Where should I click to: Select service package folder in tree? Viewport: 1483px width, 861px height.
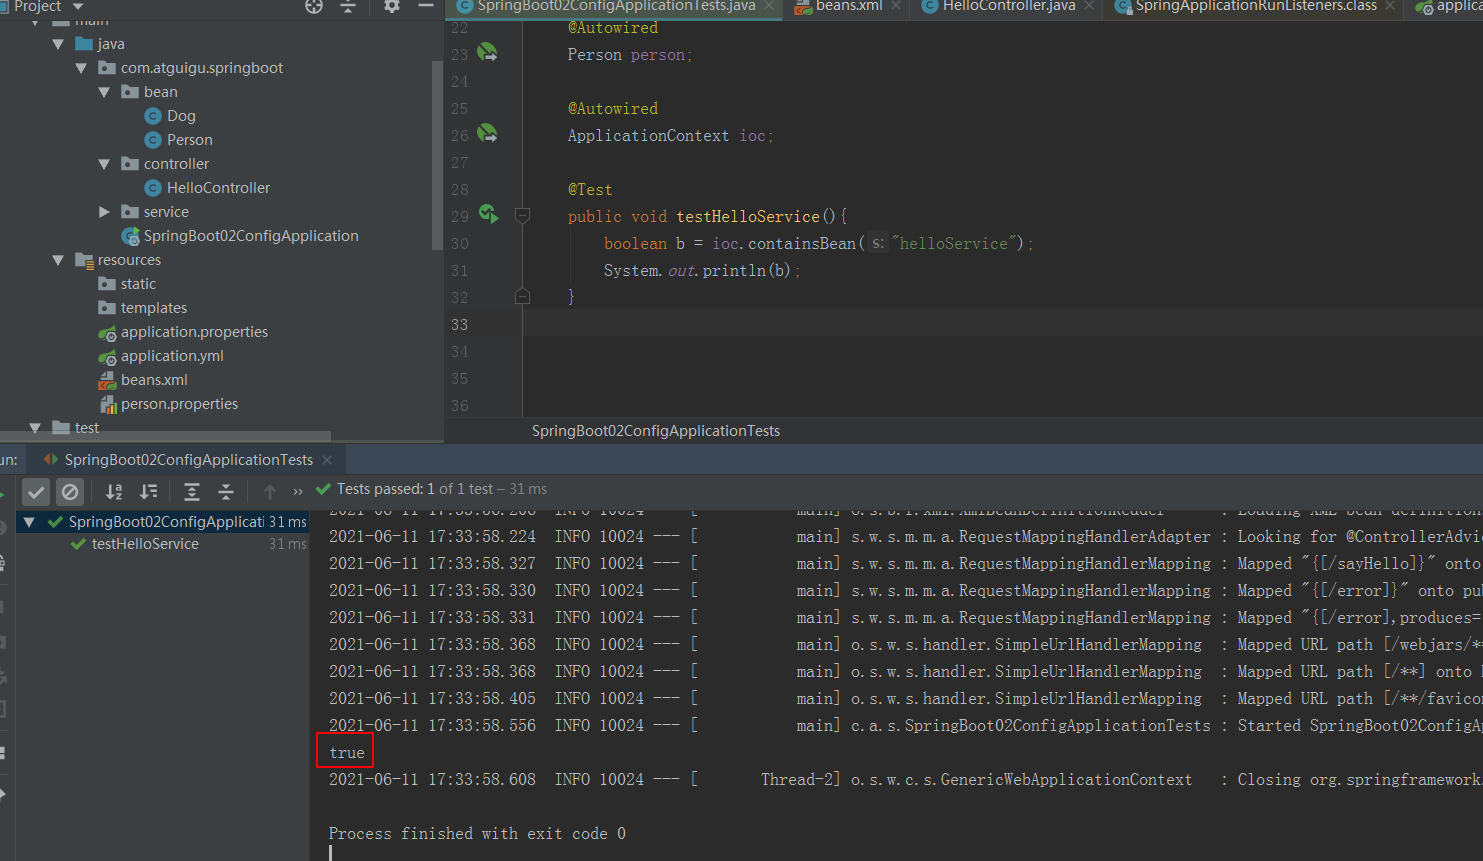[x=166, y=212]
